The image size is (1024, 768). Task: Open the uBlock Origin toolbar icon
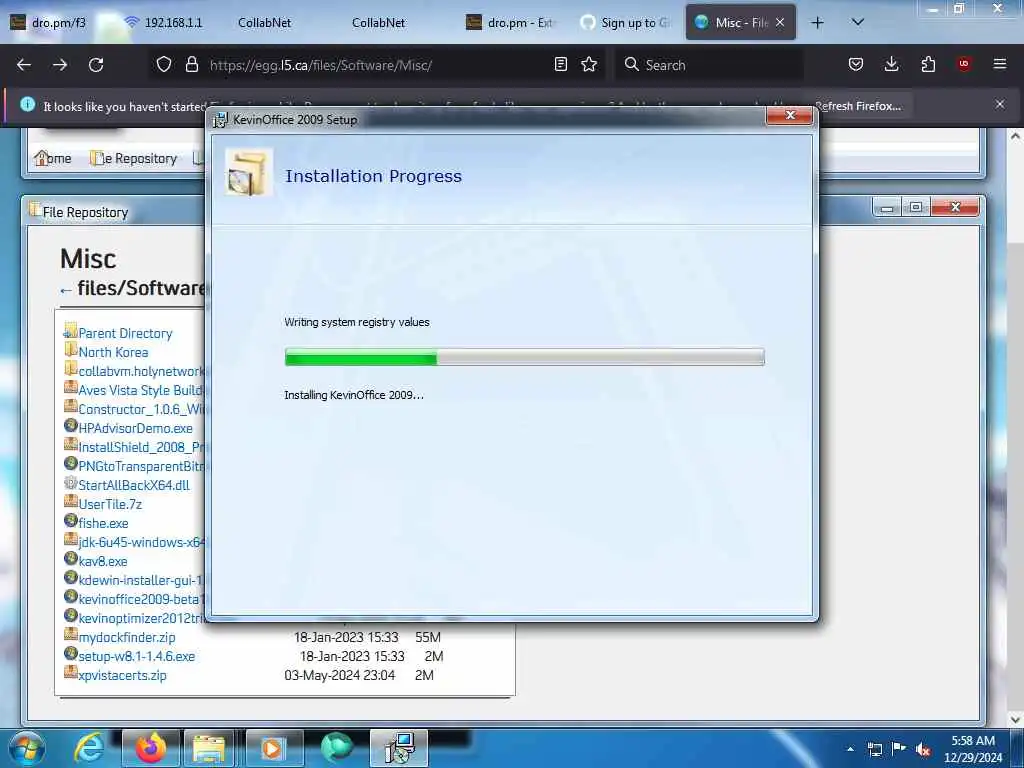(x=964, y=64)
